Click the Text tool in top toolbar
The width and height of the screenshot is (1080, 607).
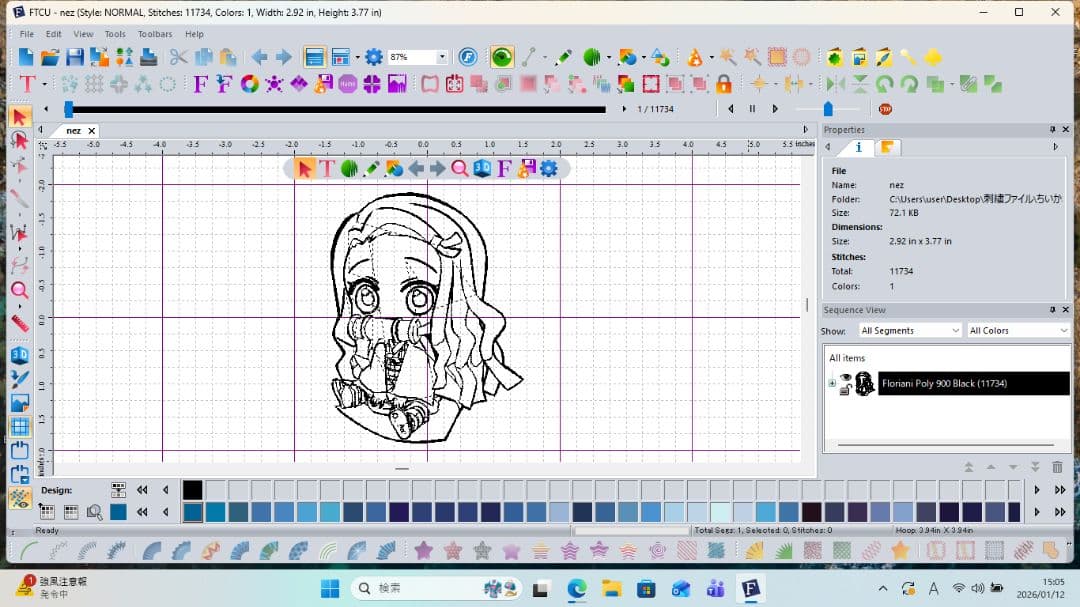click(27, 84)
